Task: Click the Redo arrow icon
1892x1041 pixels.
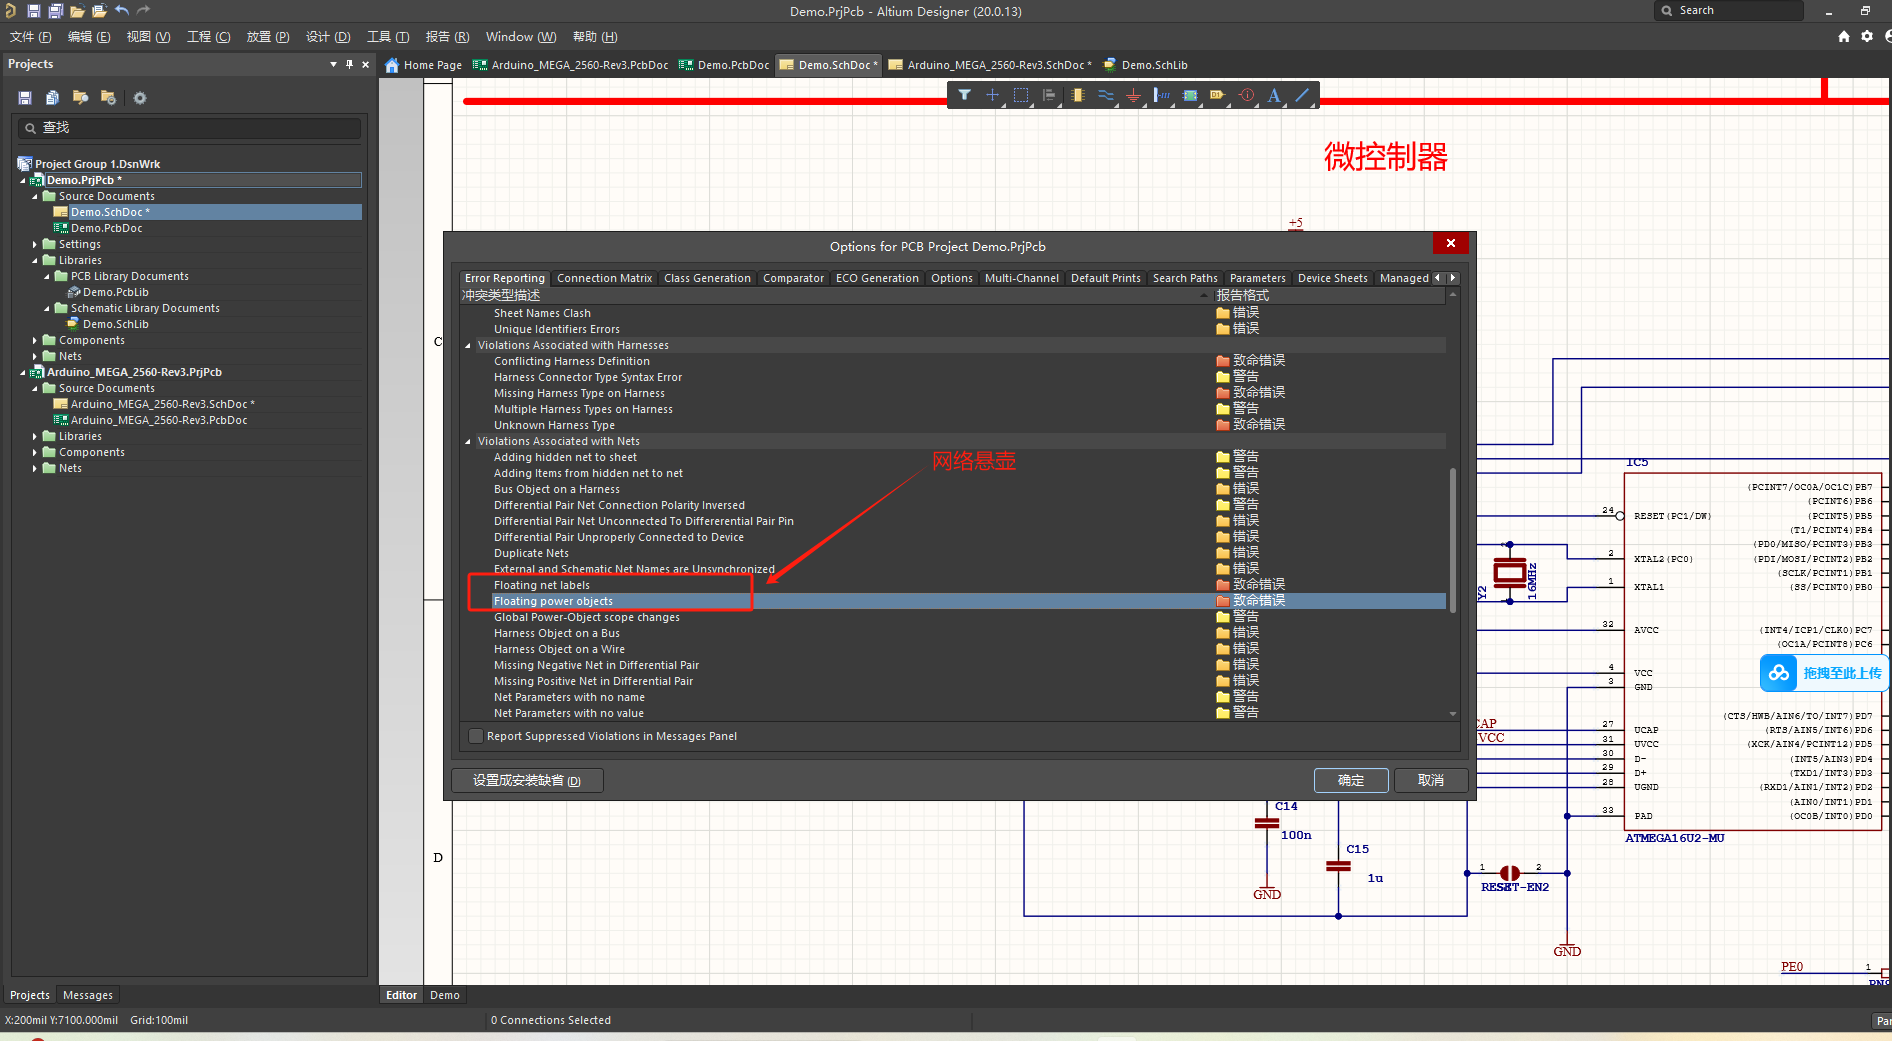Action: (x=144, y=11)
